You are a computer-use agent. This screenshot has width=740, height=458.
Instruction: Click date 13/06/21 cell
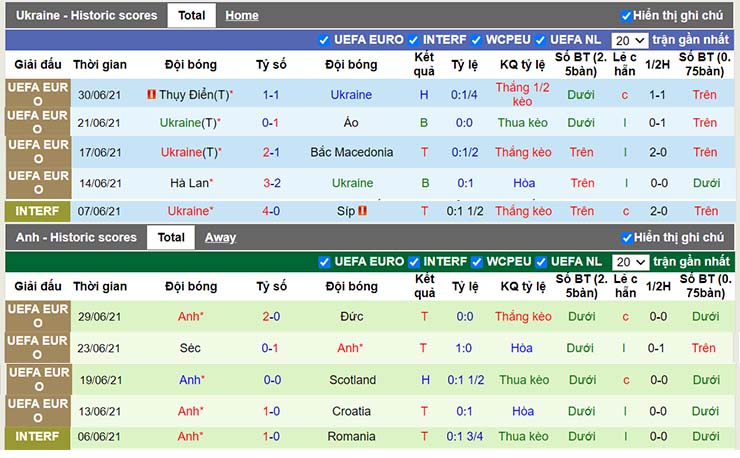click(x=100, y=411)
